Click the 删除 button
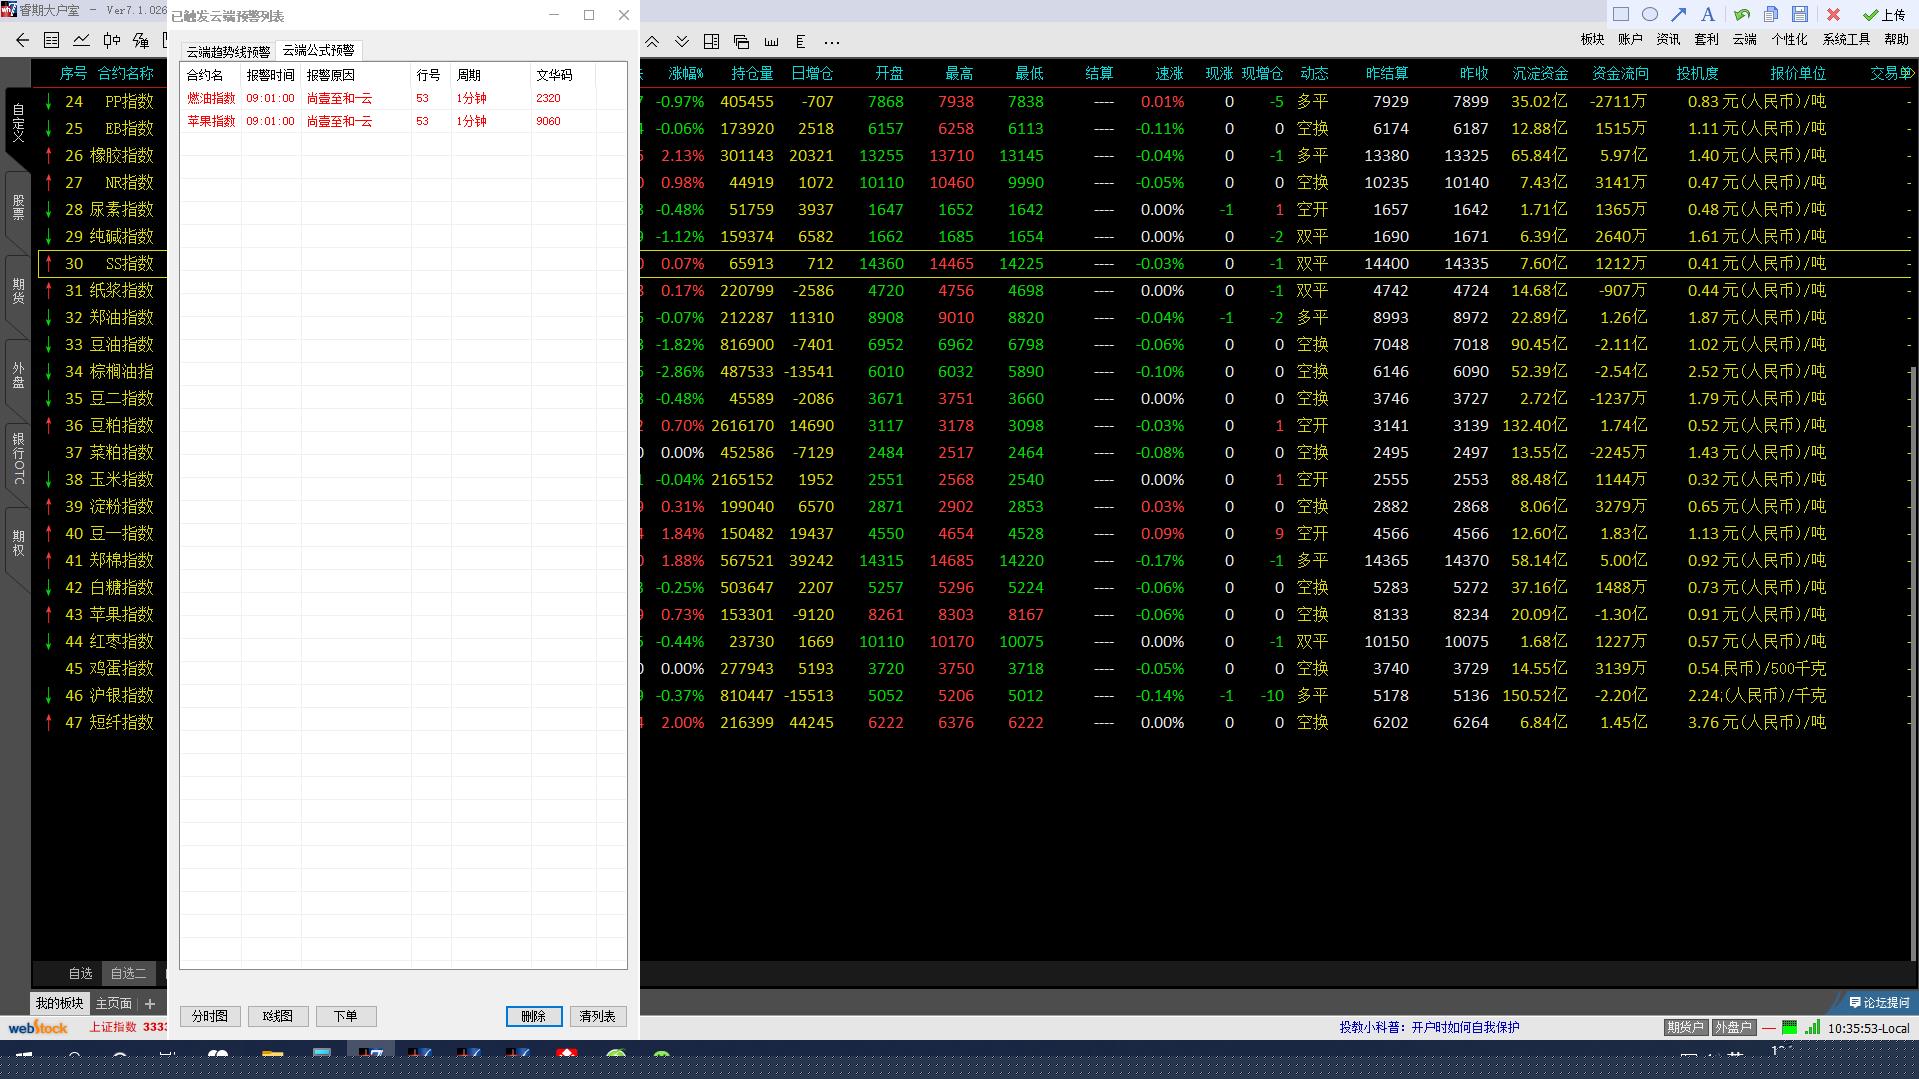 (x=533, y=1016)
